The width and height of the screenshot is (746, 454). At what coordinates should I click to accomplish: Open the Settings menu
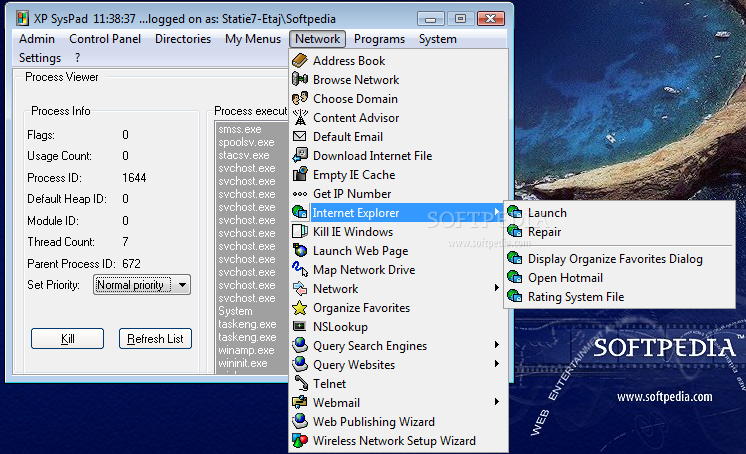[40, 58]
